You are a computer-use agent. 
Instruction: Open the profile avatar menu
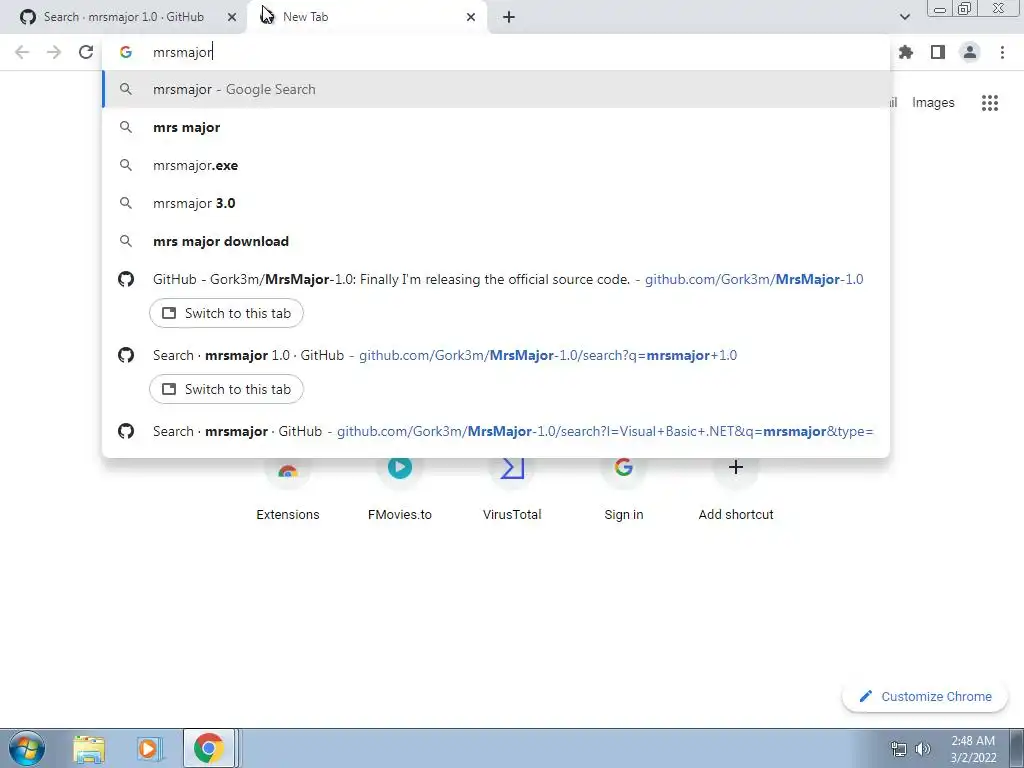[x=970, y=52]
